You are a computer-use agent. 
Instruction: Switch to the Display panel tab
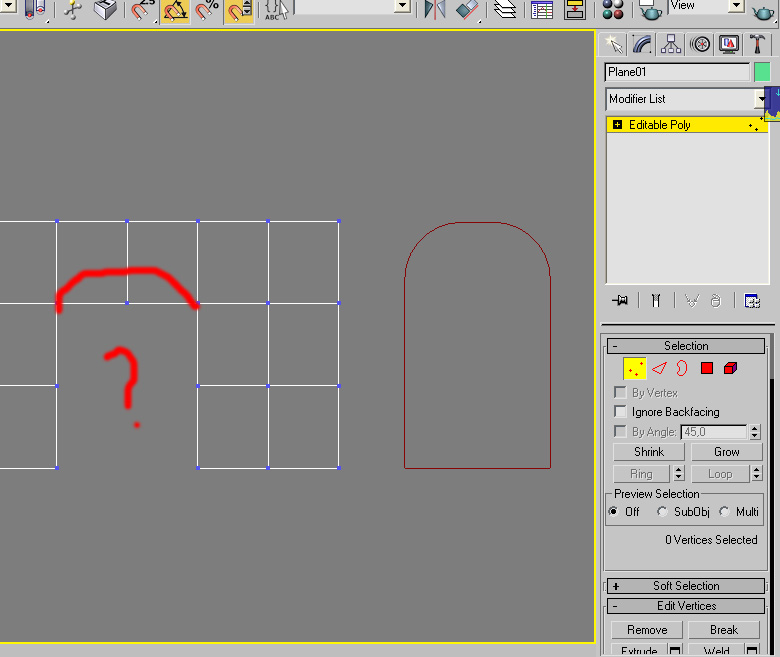729,44
